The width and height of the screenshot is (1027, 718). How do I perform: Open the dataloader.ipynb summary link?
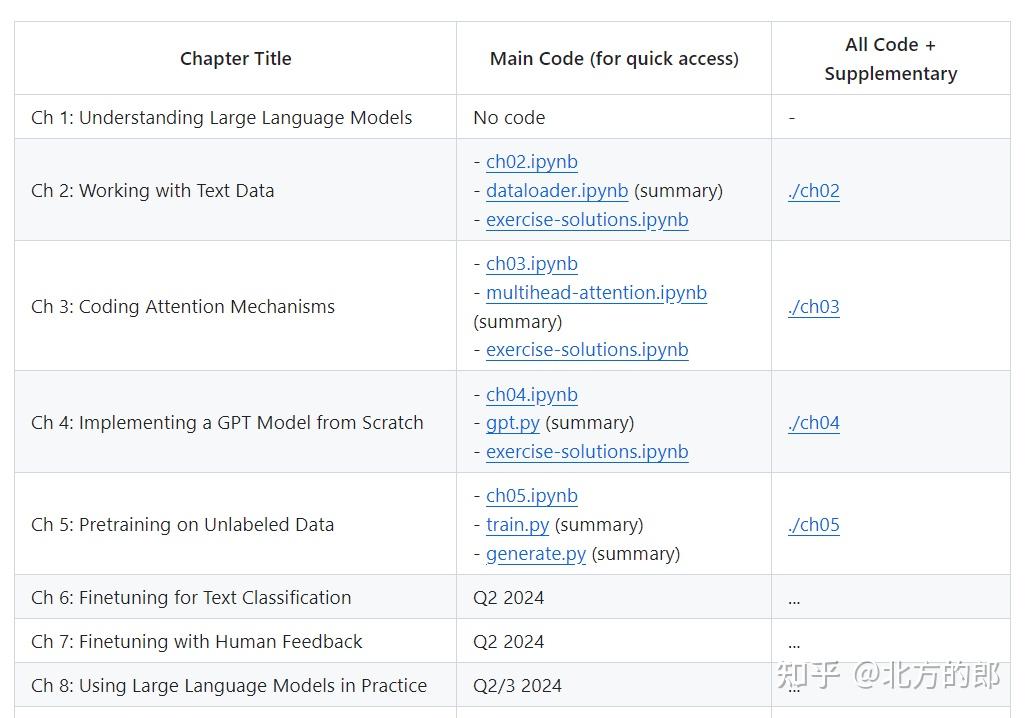coord(556,191)
